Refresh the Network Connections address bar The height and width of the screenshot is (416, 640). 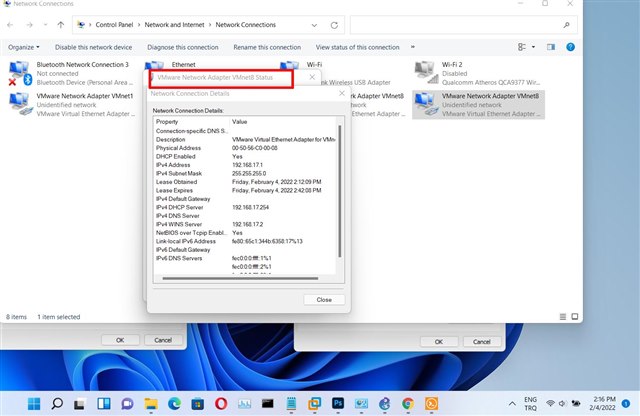click(334, 25)
